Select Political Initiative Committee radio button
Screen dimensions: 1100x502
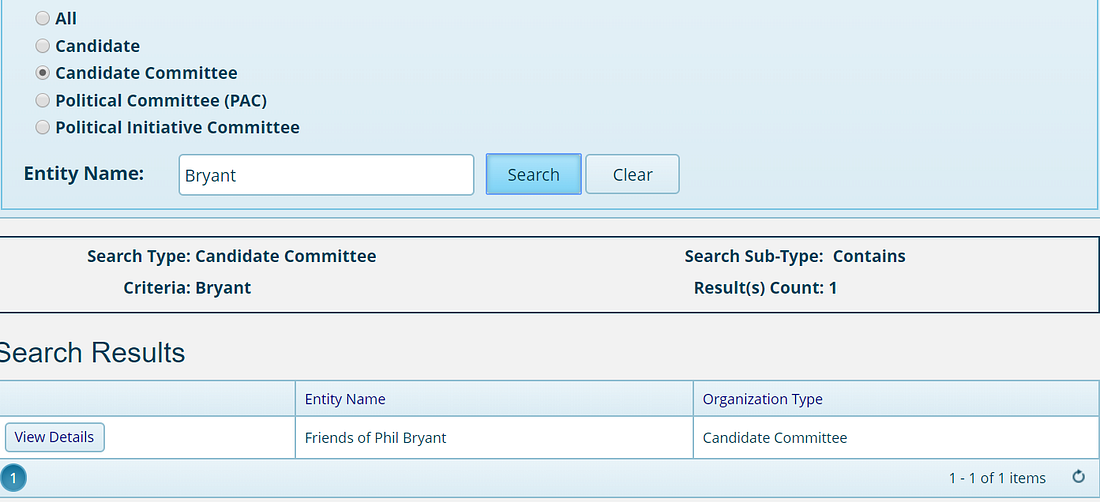[x=43, y=128]
